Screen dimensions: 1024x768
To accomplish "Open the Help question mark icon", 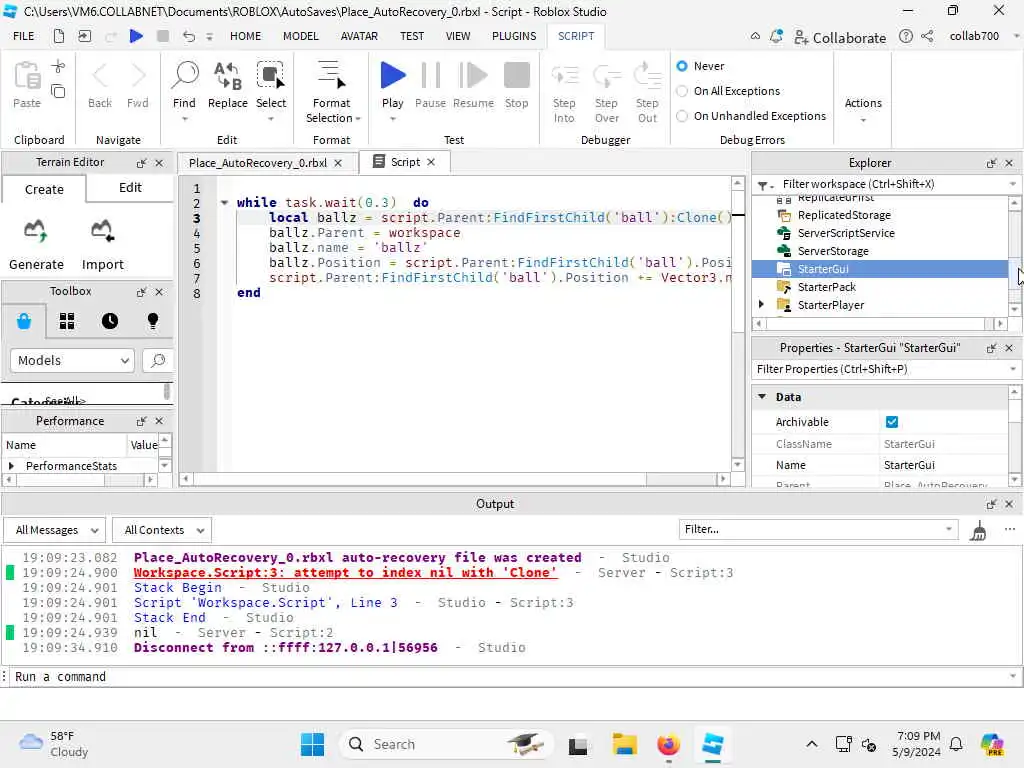I will (x=906, y=37).
